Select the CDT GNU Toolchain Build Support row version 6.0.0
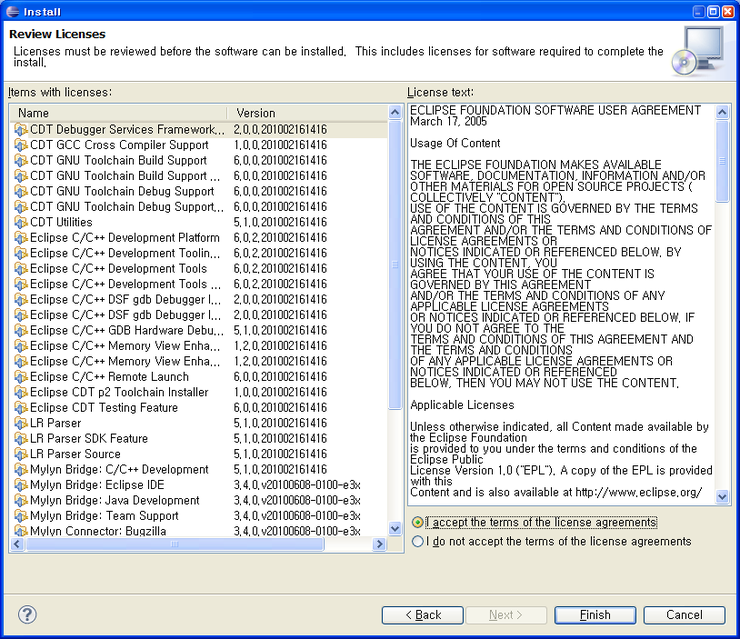Viewport: 740px width, 639px height. 199,160
